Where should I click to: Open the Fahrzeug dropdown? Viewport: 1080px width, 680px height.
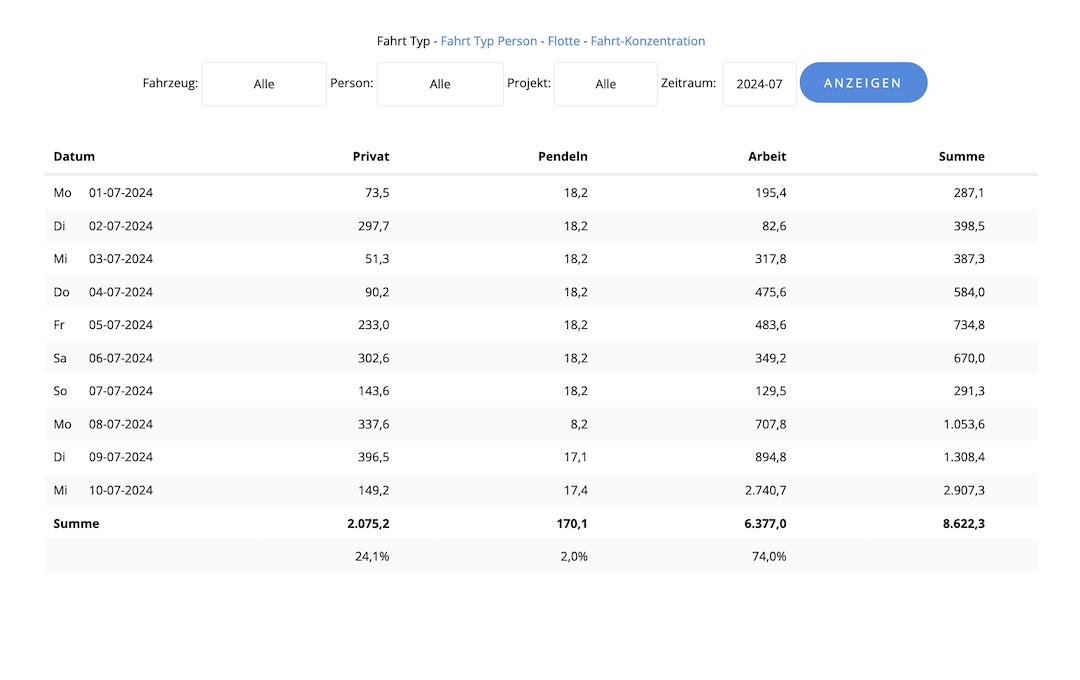(x=264, y=84)
